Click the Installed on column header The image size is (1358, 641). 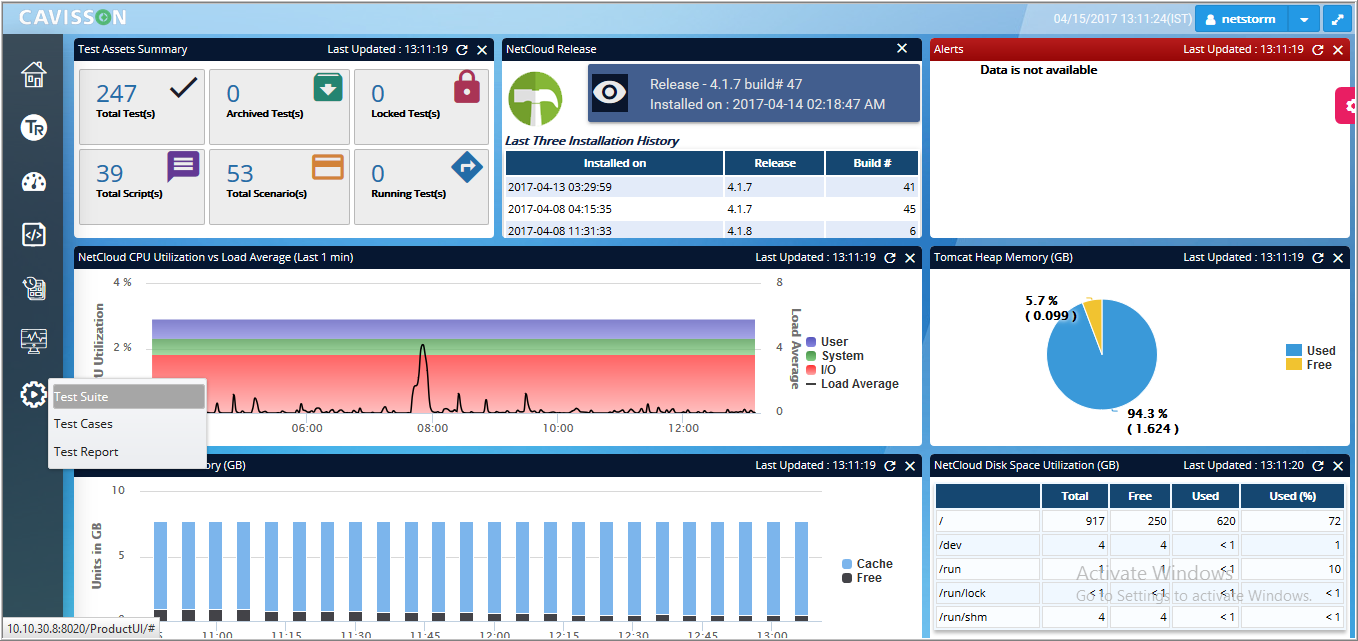click(614, 163)
